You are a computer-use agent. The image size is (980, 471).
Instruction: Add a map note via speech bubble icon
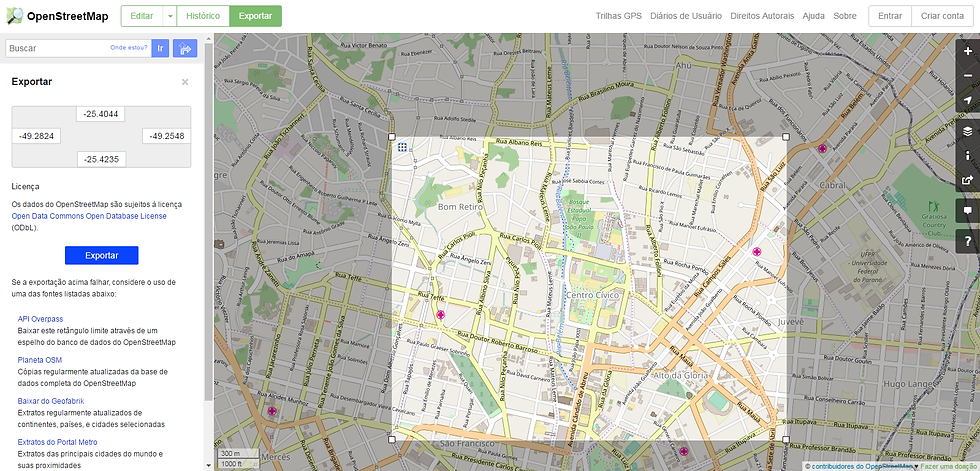968,211
